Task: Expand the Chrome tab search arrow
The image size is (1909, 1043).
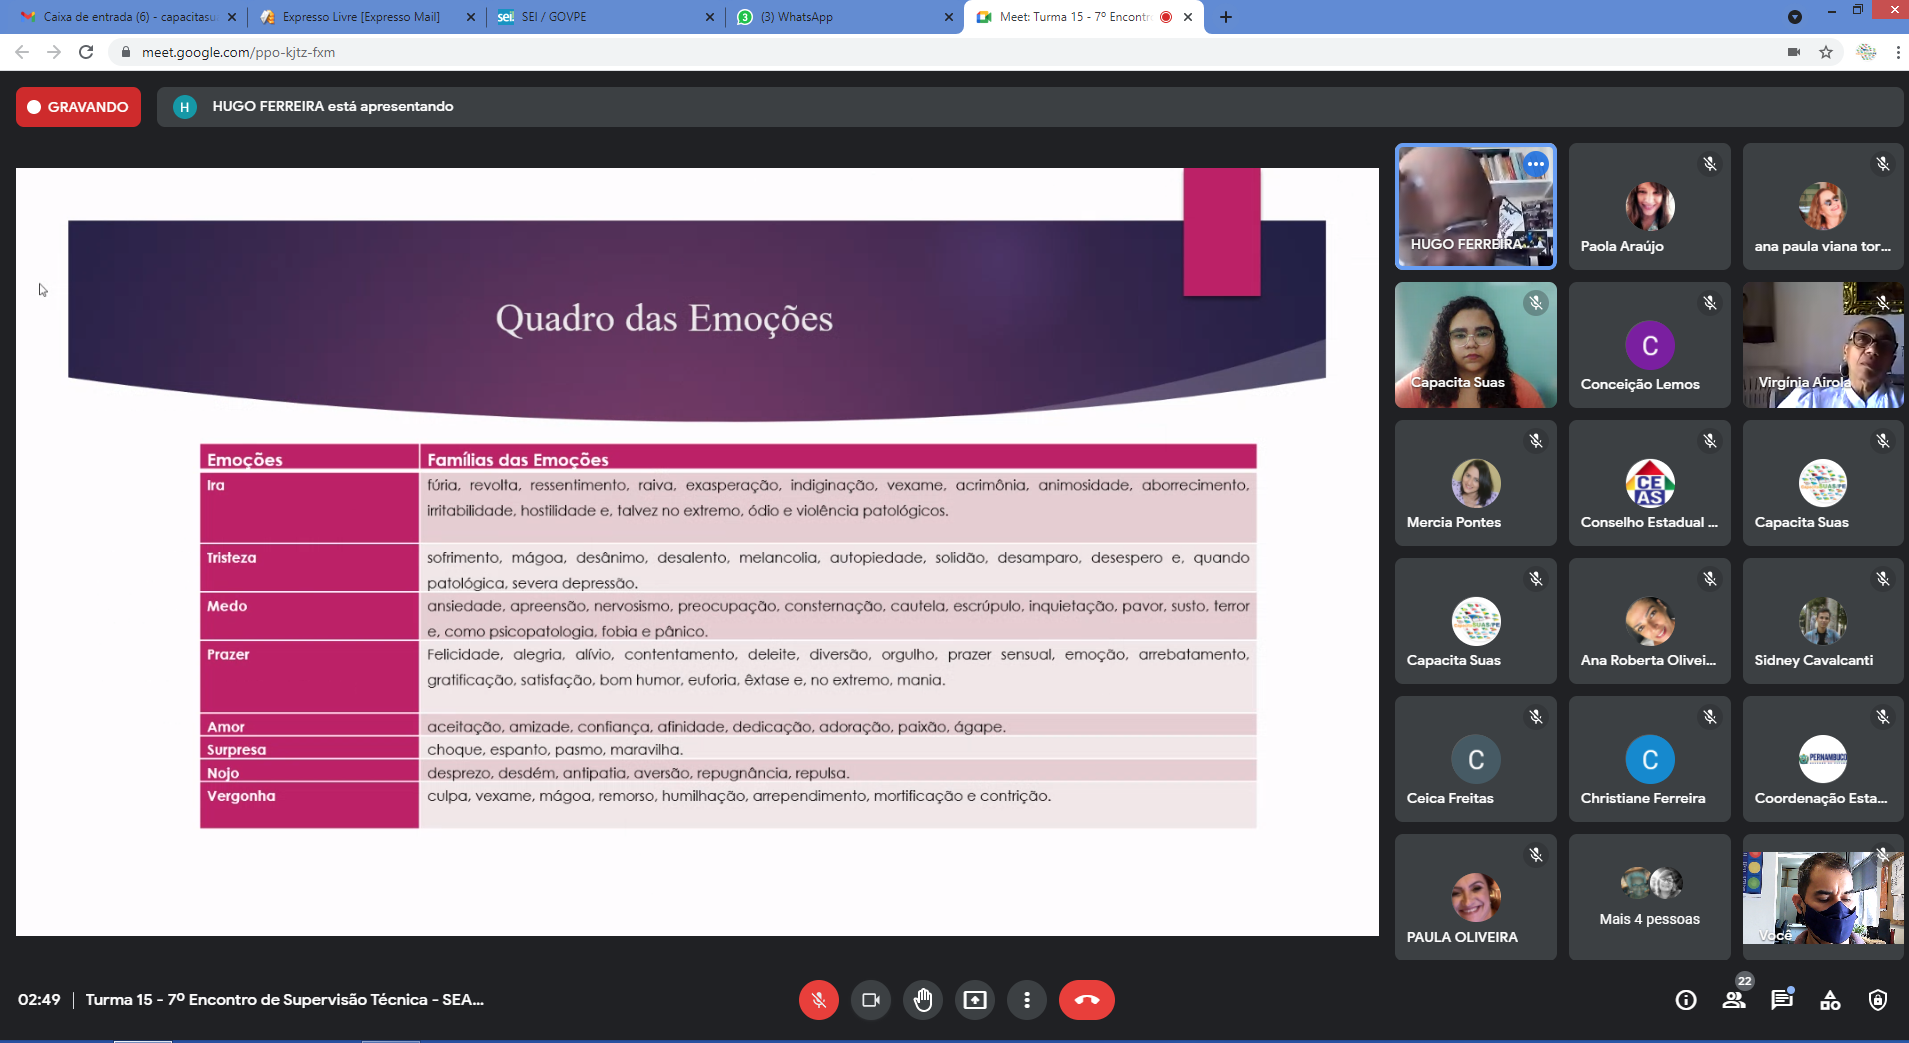Action: (1795, 17)
